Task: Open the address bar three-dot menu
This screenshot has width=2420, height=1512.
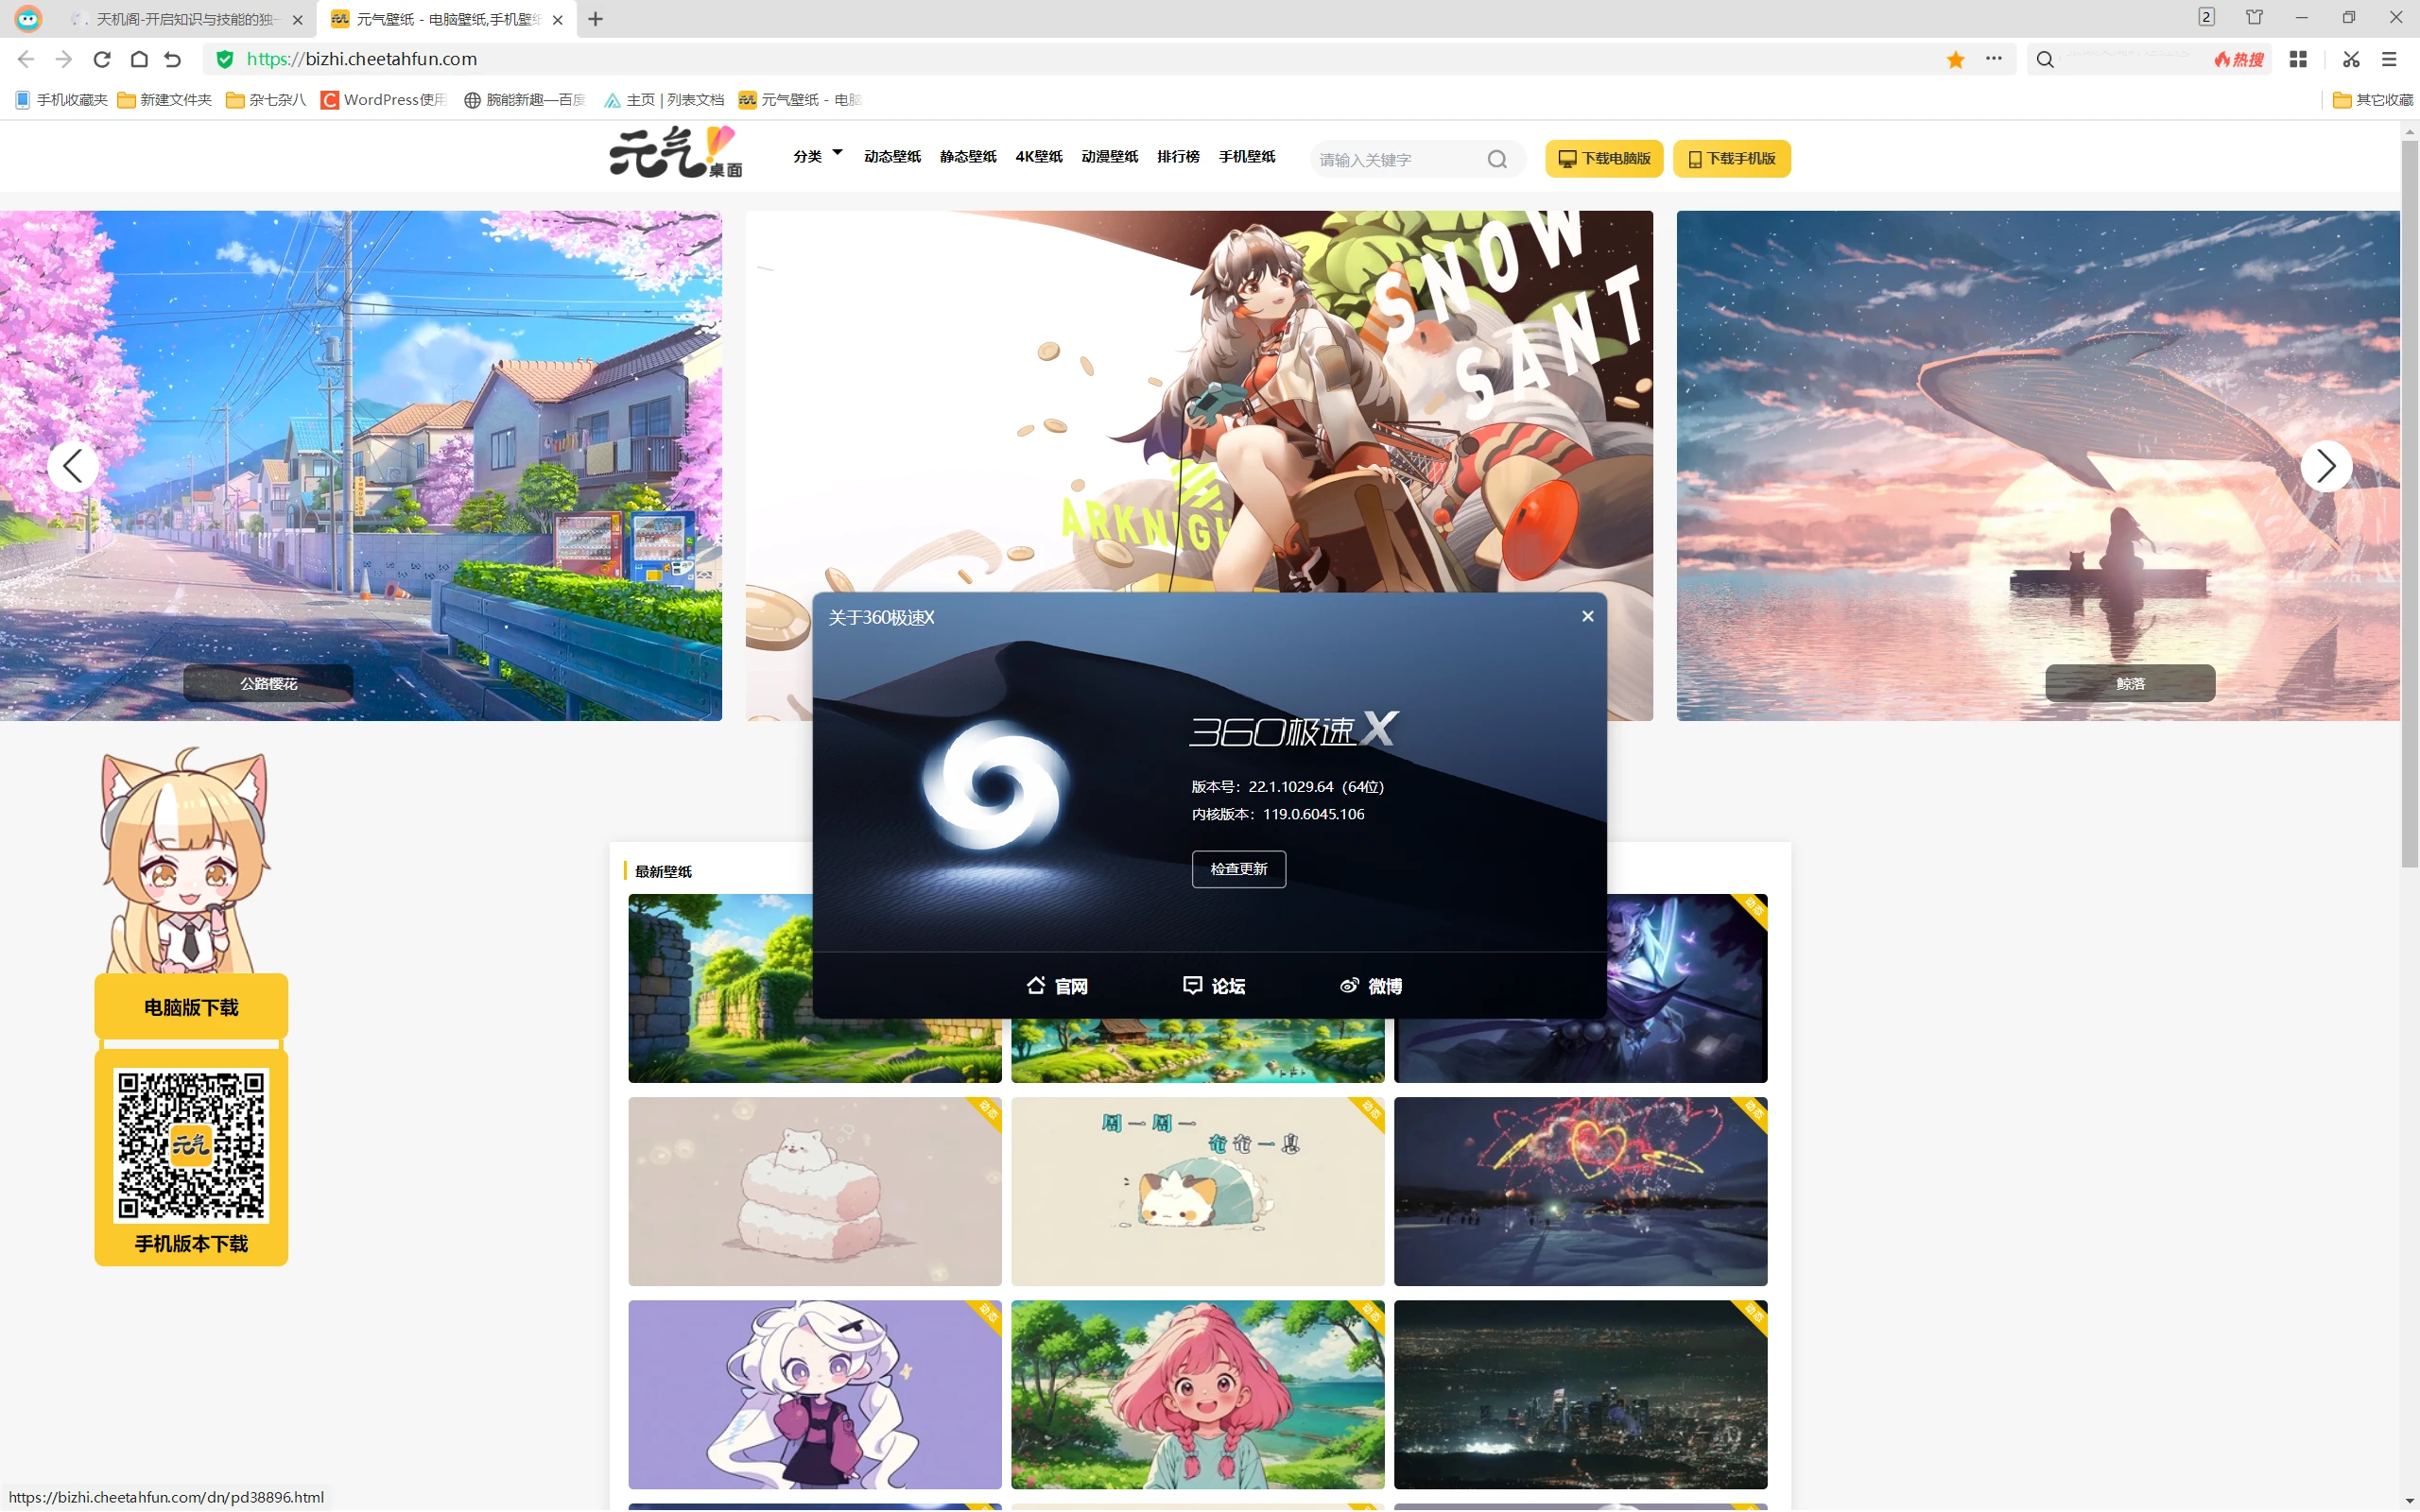Action: (x=1994, y=59)
